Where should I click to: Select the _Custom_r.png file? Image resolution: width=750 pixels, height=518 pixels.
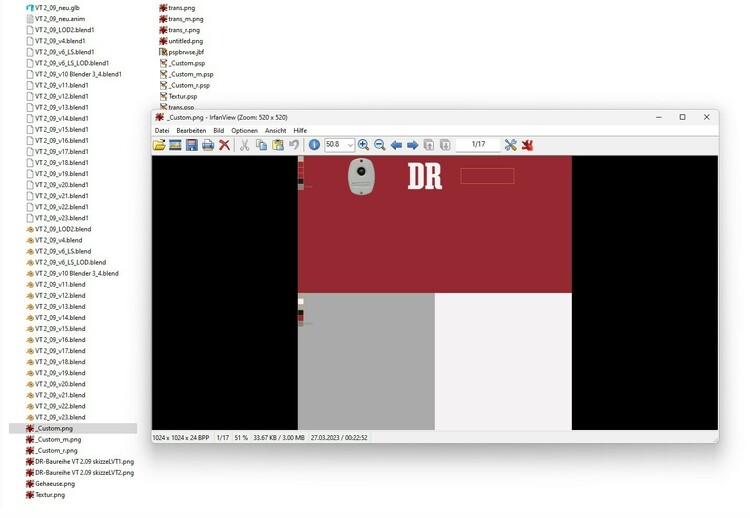pos(56,450)
